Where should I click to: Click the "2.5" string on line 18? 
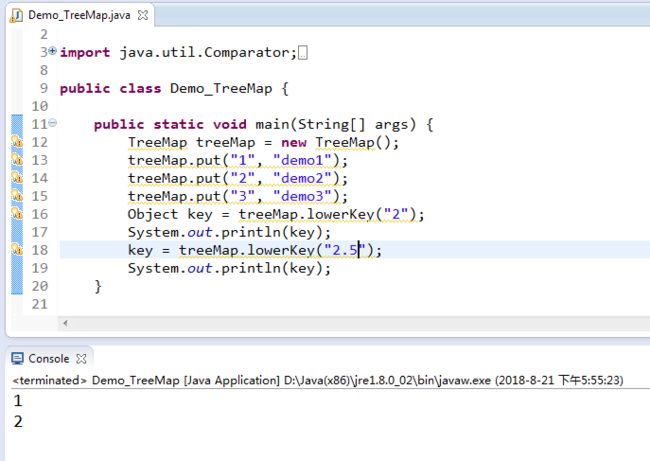[x=345, y=250]
